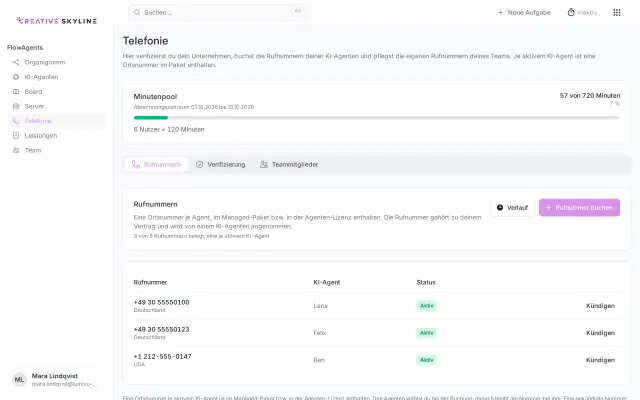Click the Telefonie phone icon in sidebar

[16, 121]
